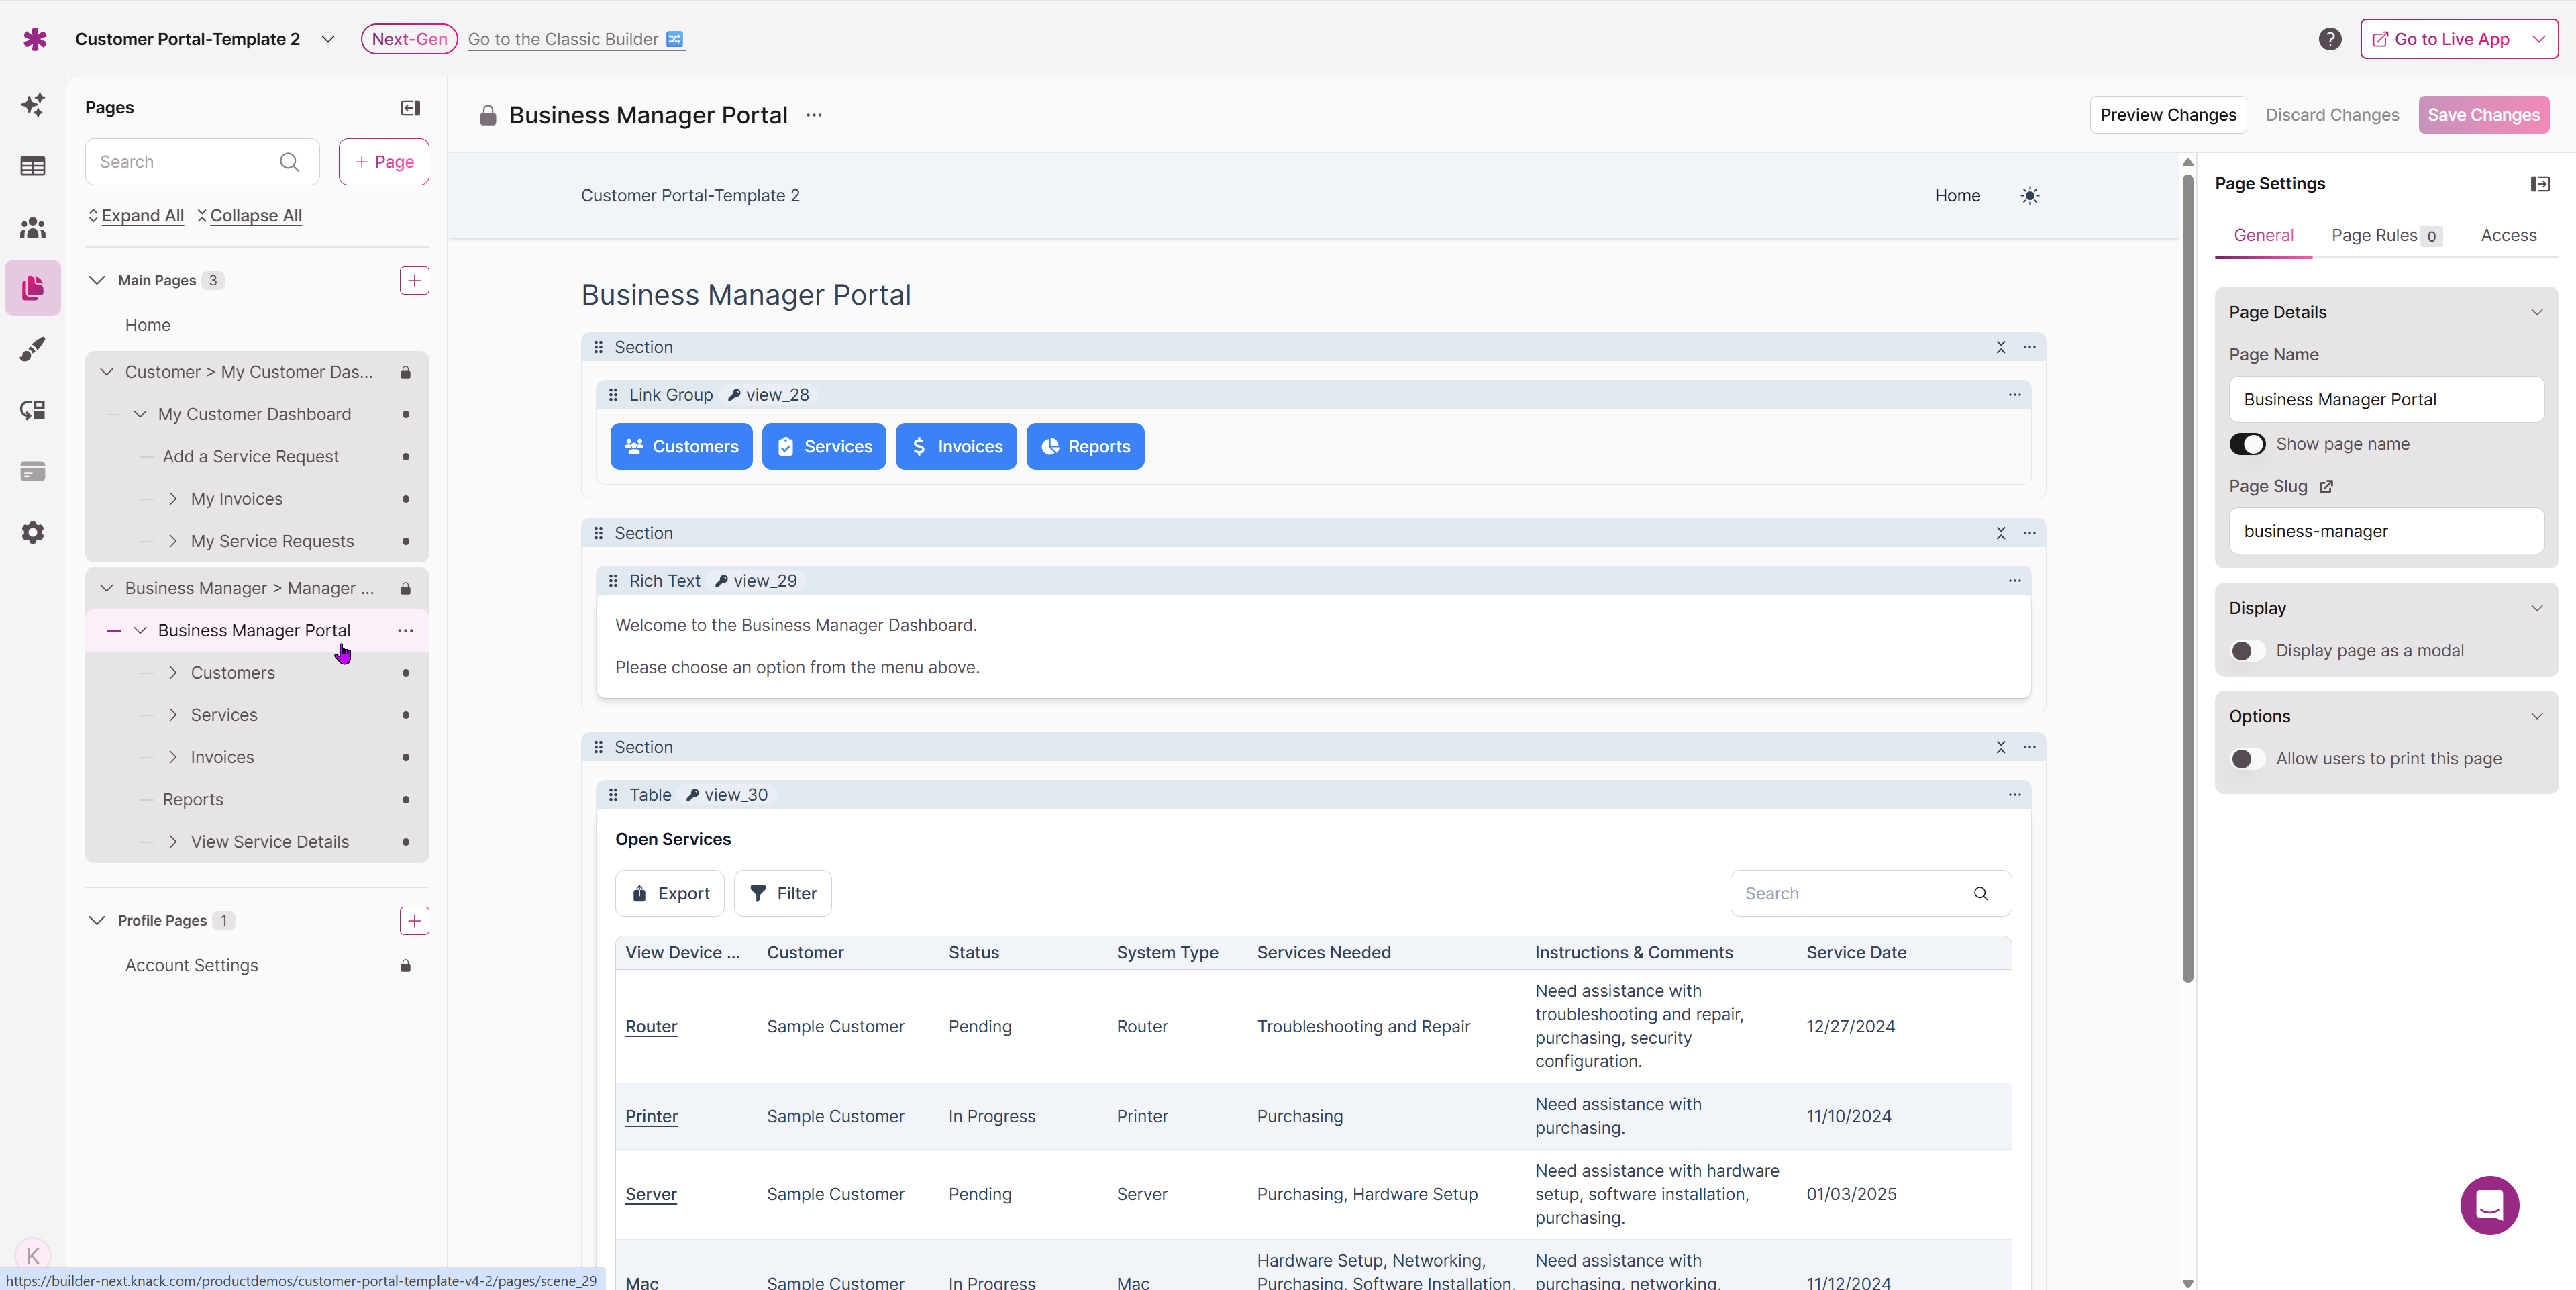Click the page title ellipsis menu
The height and width of the screenshot is (1290, 2576).
(x=814, y=115)
